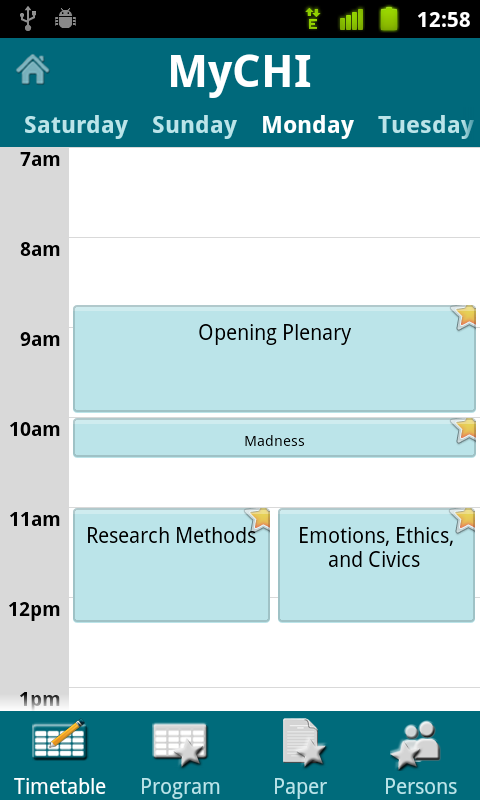Toggle star on Opening Plenary session
Image resolution: width=480 pixels, height=800 pixels.
pos(463,317)
